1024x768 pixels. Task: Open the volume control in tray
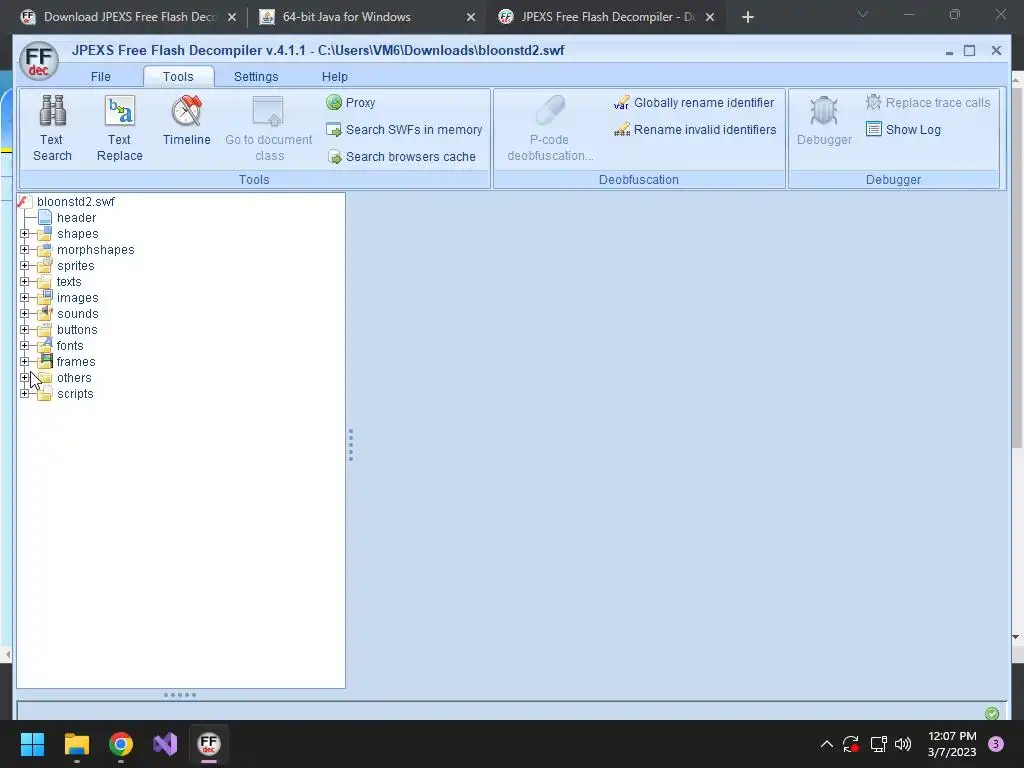click(x=903, y=744)
